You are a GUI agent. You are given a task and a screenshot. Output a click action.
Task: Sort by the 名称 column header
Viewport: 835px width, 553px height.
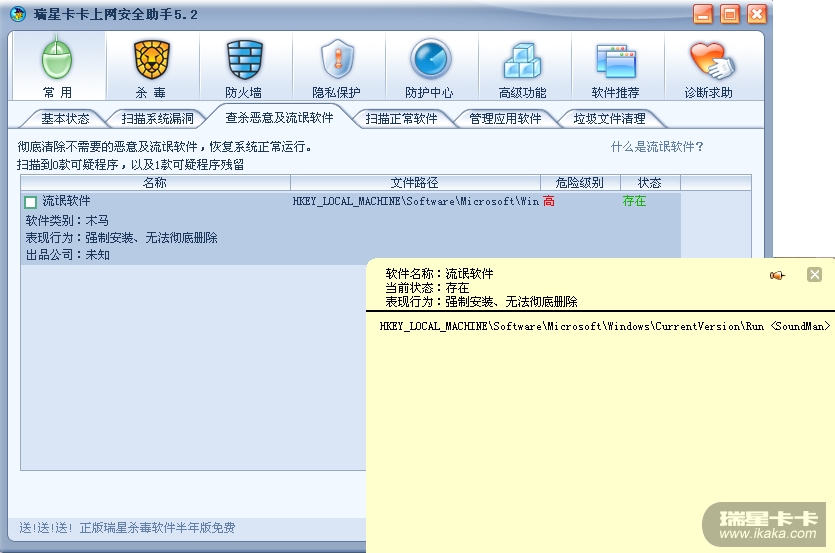pyautogui.click(x=155, y=183)
